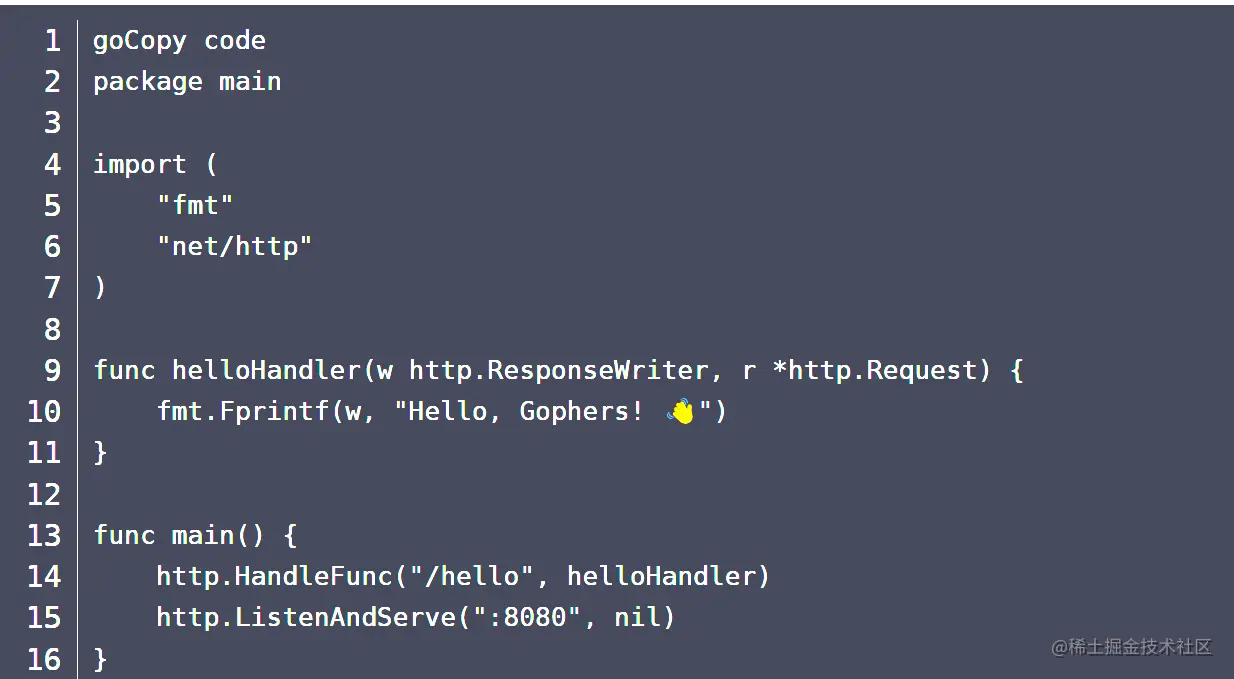Screen dimensions: 1234x679
Task: Click line number 16 in the gutter
Action: pos(44,660)
